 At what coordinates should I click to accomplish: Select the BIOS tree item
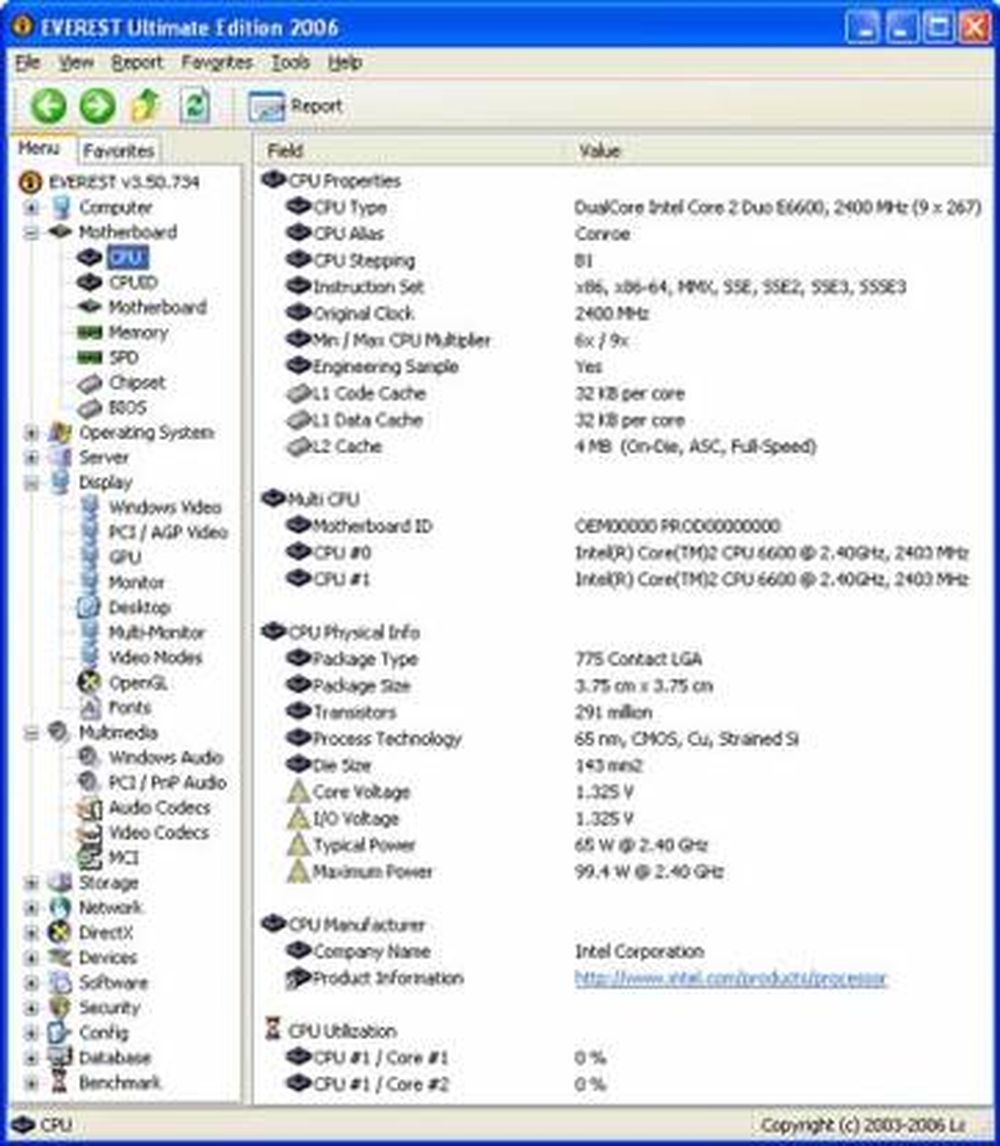coord(127,407)
